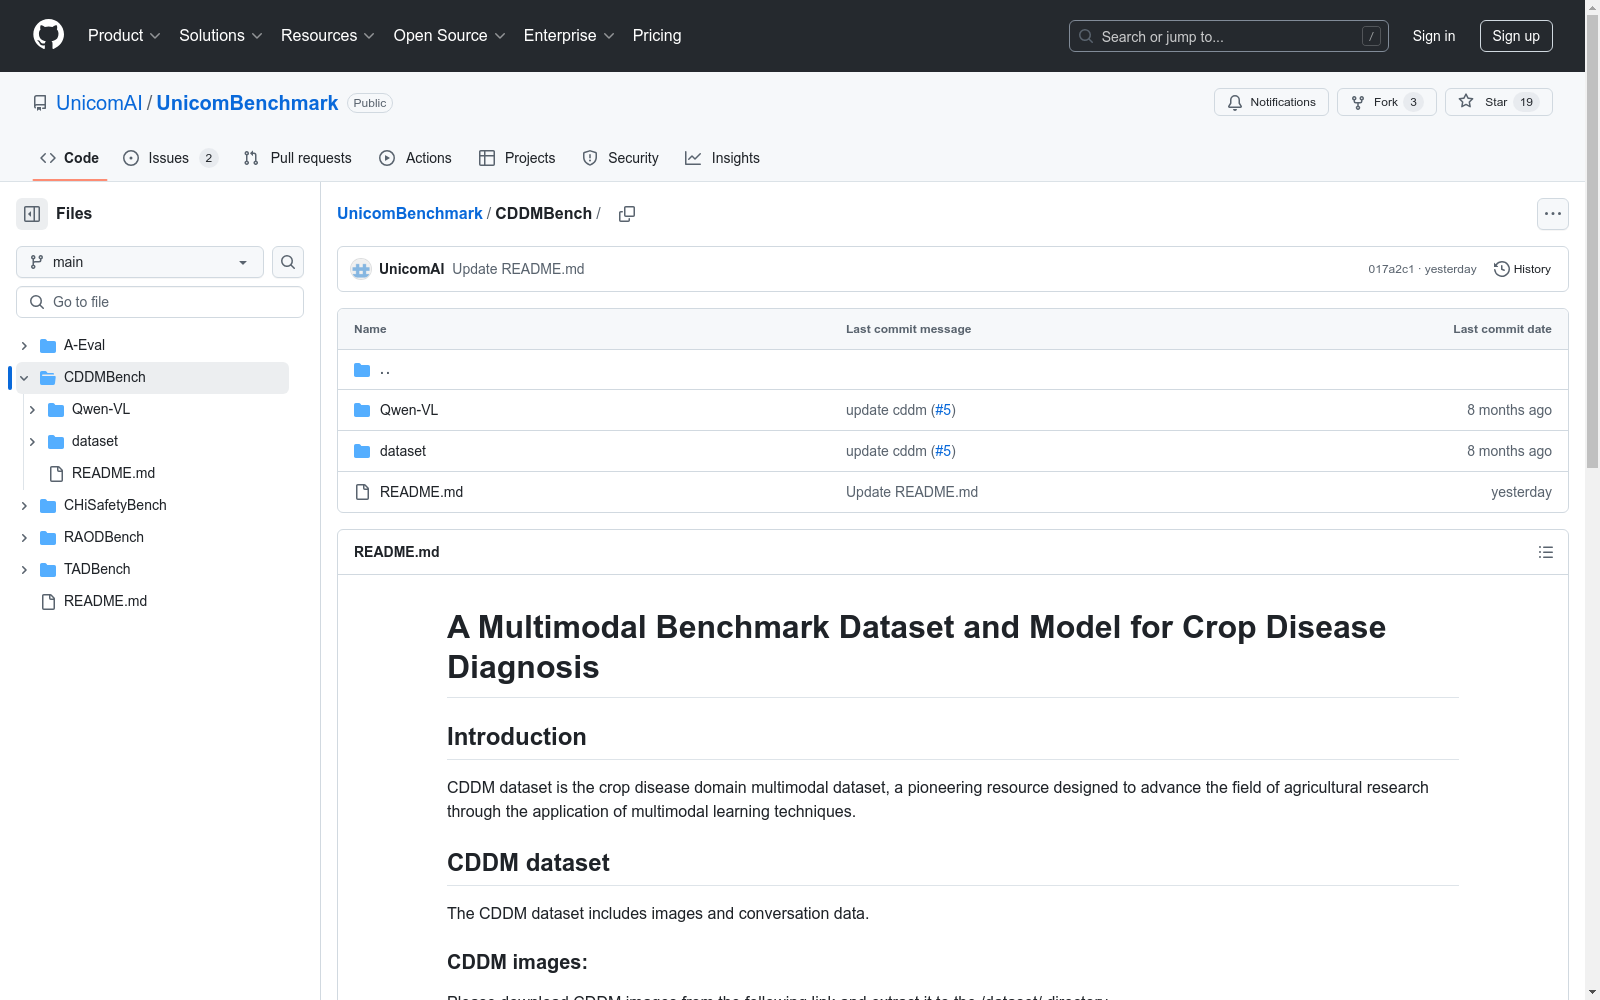Click A-Eval folder icon in tree
This screenshot has width=1600, height=1000.
click(x=48, y=346)
